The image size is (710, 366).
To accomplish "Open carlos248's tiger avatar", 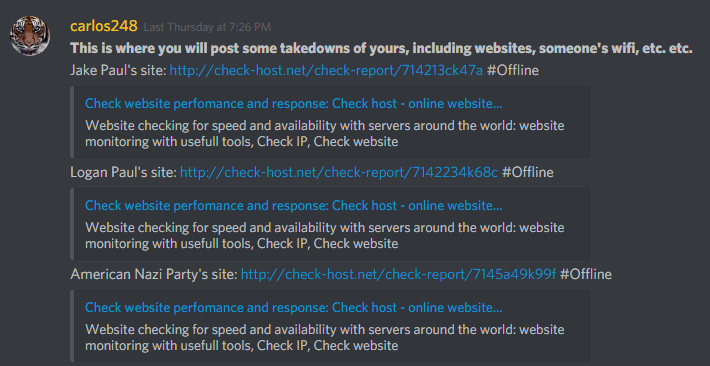I will (x=30, y=35).
